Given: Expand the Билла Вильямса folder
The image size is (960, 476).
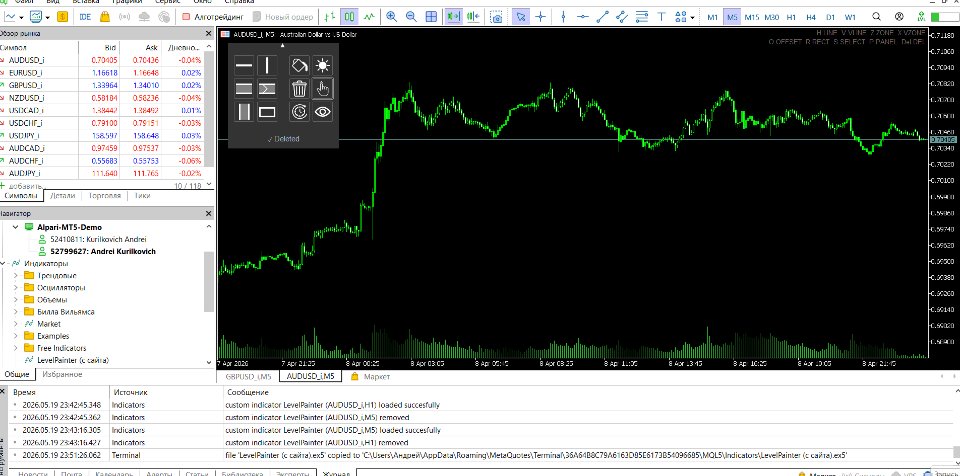Looking at the screenshot, I should tap(16, 312).
